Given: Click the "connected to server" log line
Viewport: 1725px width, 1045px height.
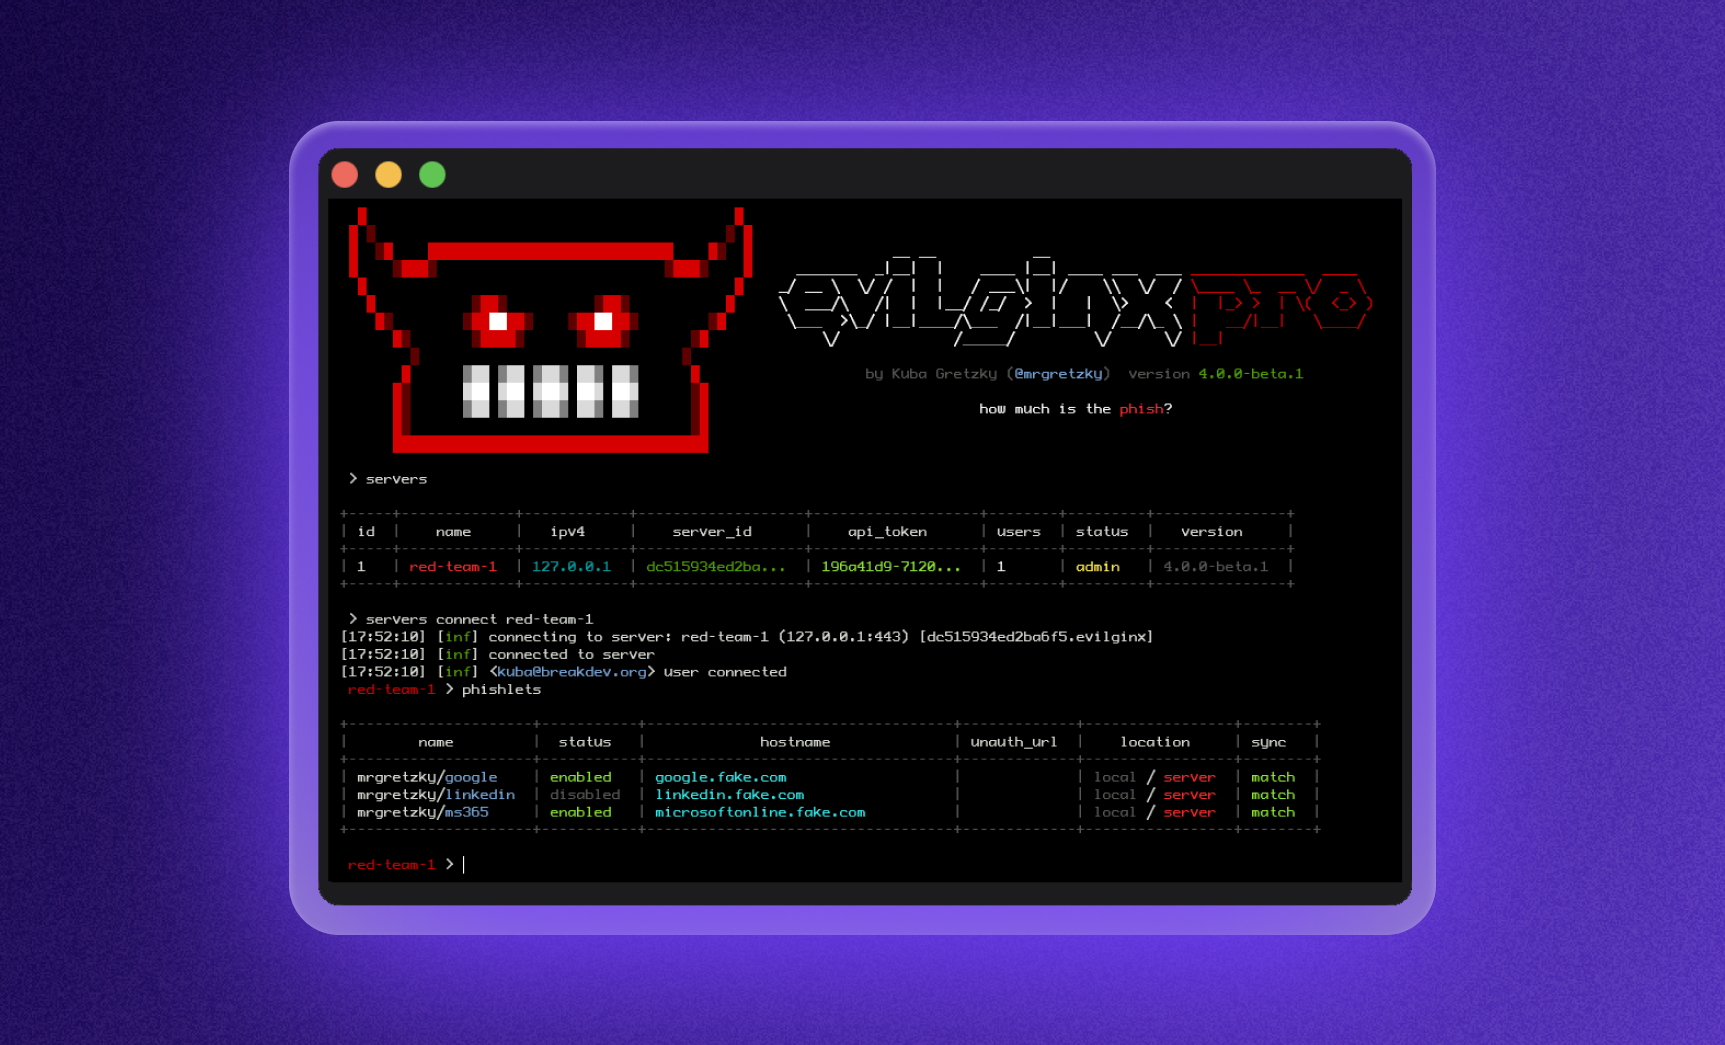Looking at the screenshot, I should [498, 655].
